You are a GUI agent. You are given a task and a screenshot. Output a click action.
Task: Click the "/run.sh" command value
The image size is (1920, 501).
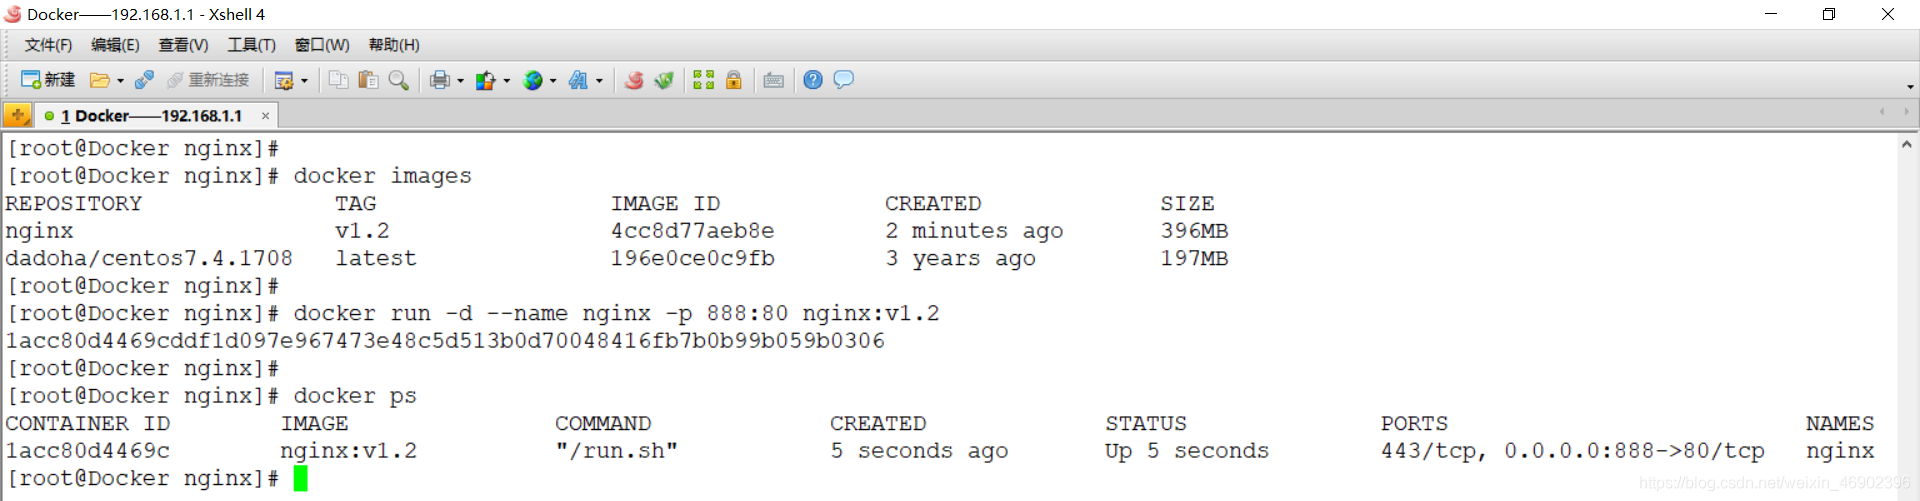click(x=616, y=451)
